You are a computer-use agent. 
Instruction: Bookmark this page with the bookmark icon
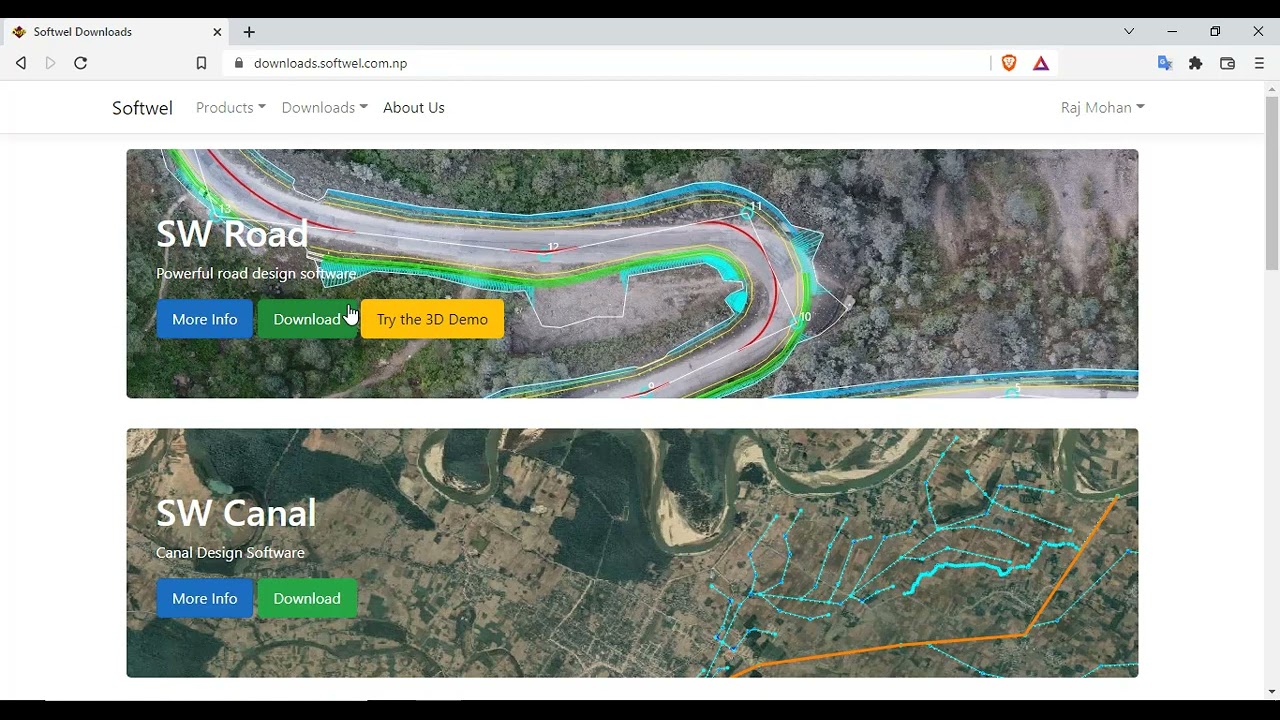201,63
